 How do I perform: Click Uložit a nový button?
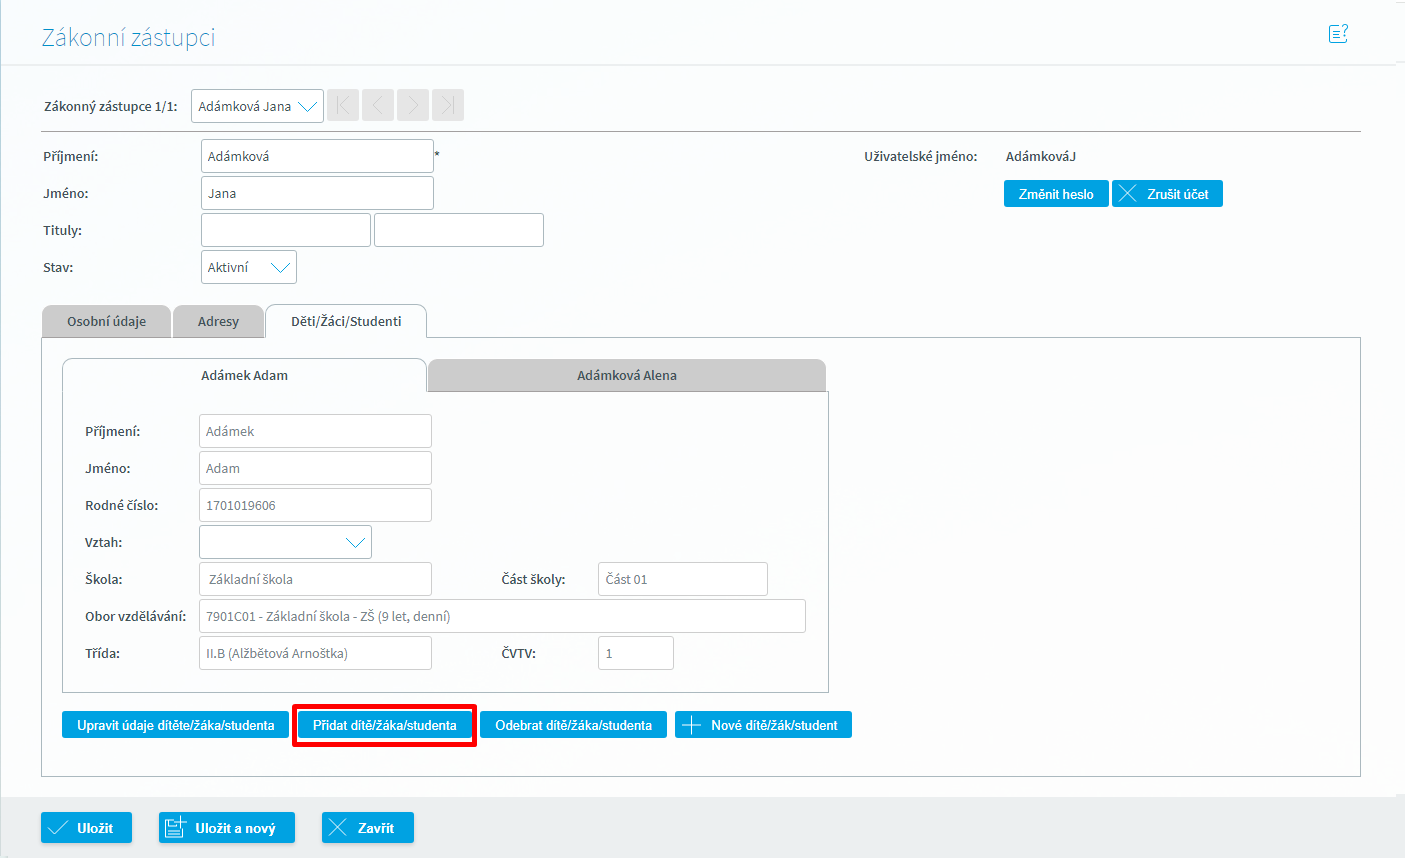click(226, 828)
